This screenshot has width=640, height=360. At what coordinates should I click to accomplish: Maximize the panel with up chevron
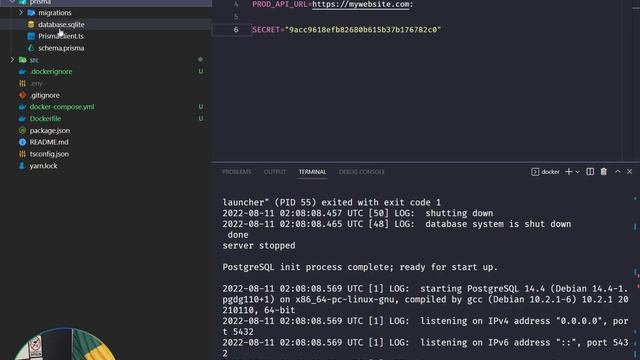pos(618,172)
